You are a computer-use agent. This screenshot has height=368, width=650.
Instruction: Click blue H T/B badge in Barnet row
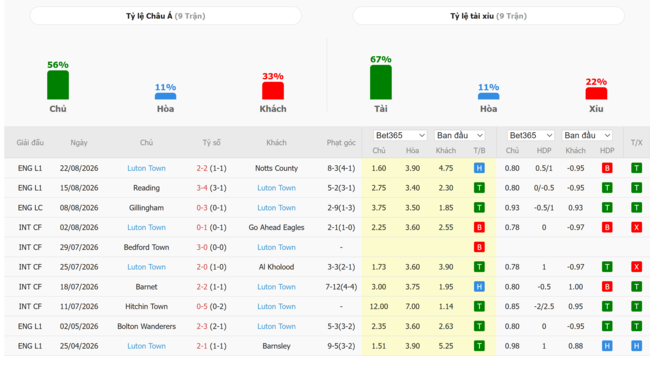[479, 287]
